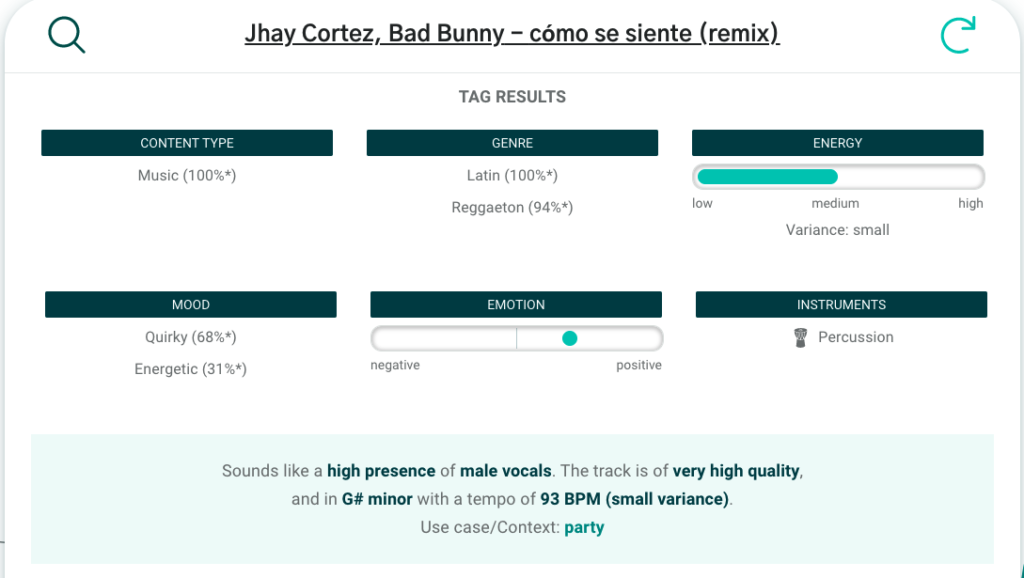Click the magnifying glass search icon

click(67, 35)
